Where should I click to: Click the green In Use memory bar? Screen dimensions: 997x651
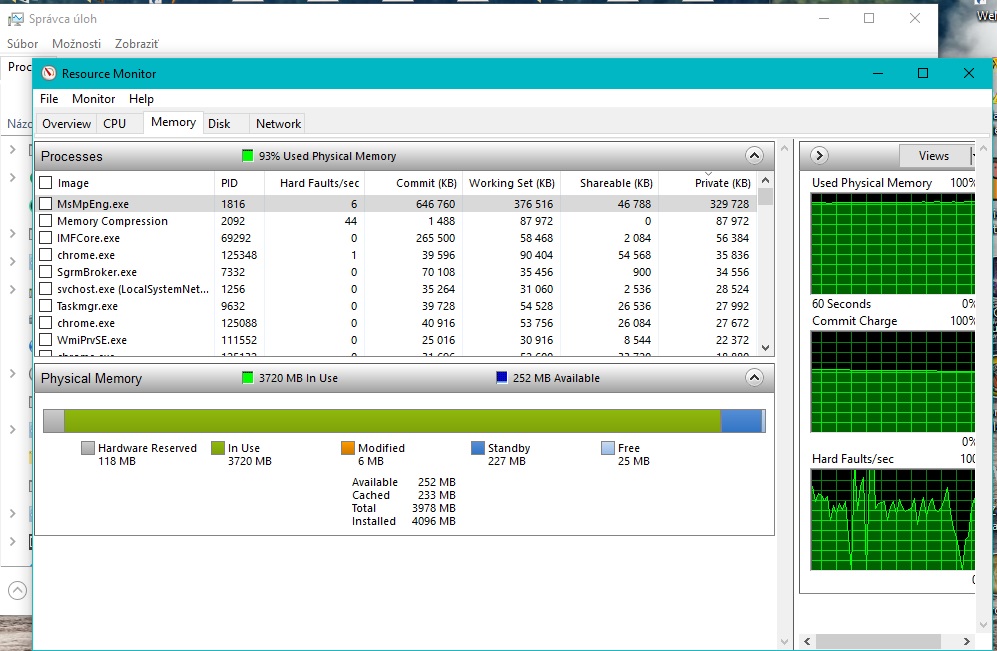[x=390, y=421]
